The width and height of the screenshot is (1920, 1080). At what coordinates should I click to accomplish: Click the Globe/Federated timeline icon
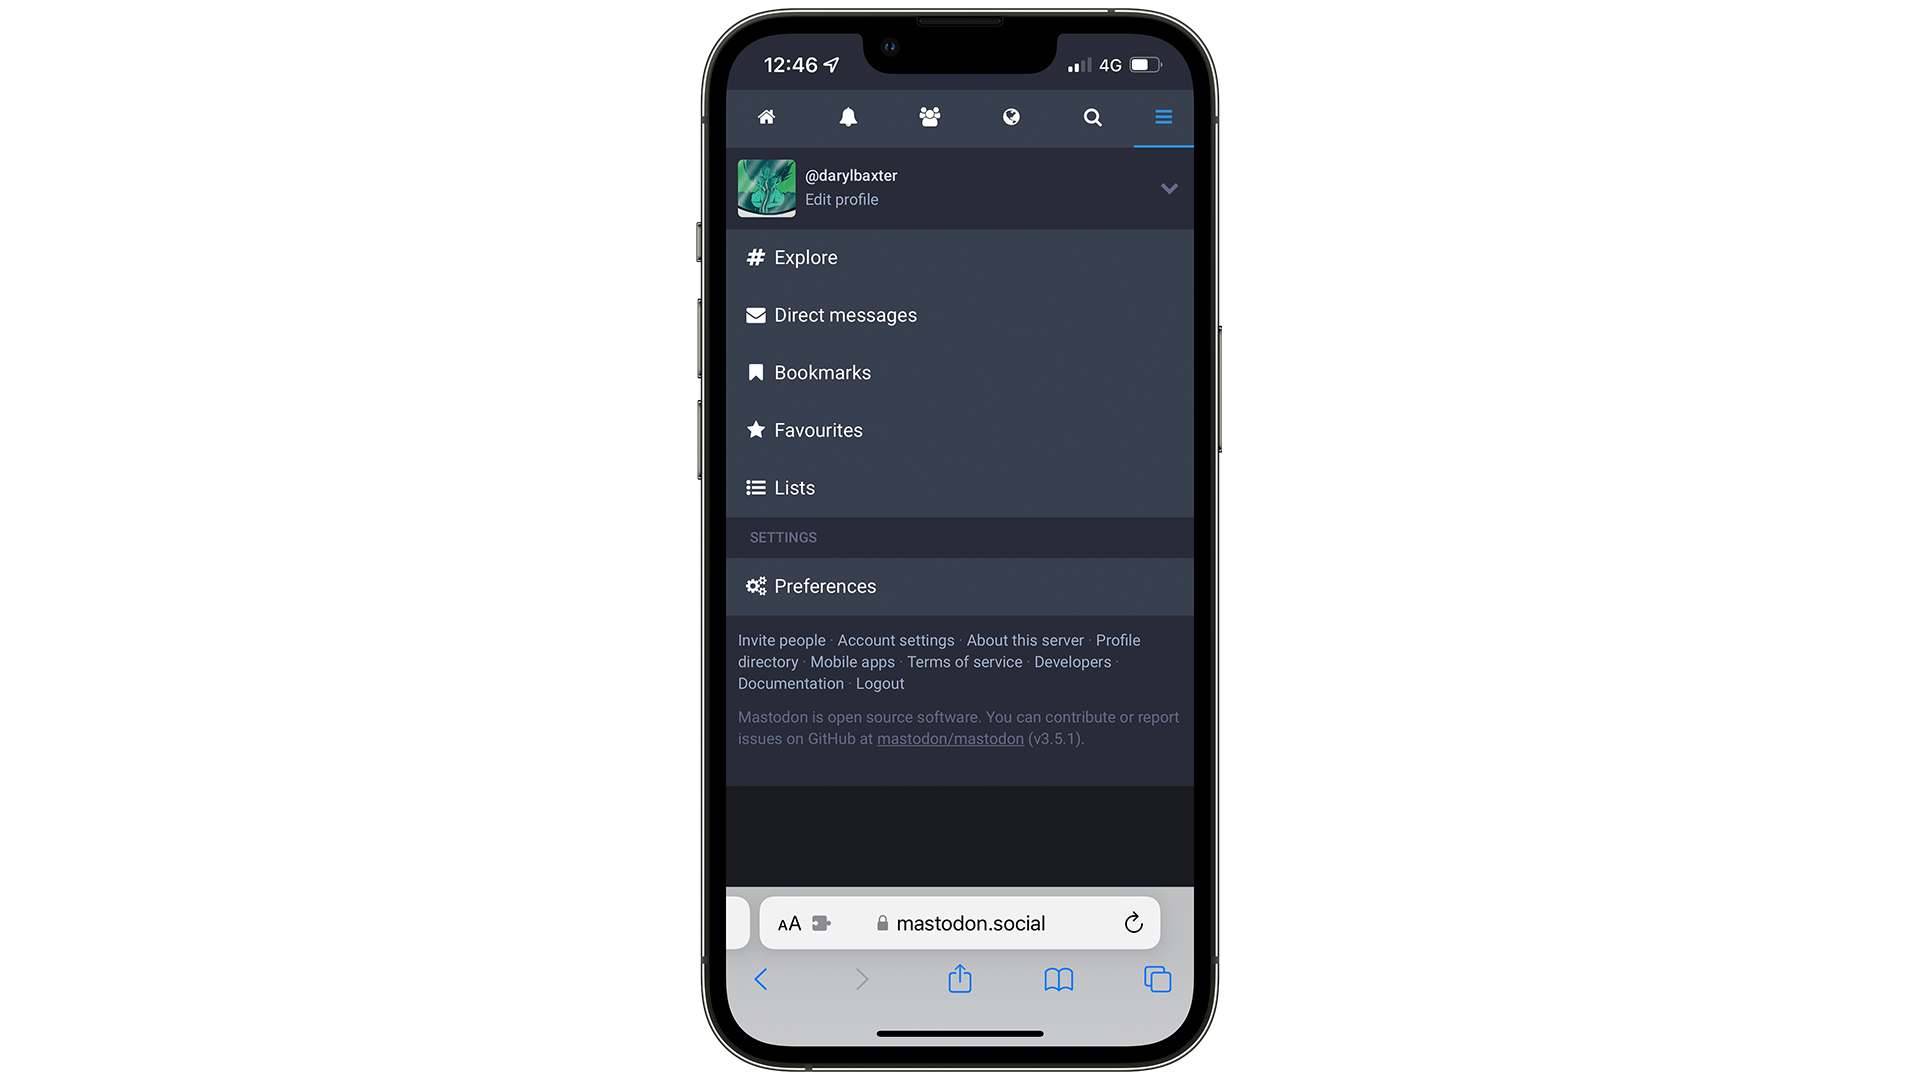click(x=1009, y=116)
